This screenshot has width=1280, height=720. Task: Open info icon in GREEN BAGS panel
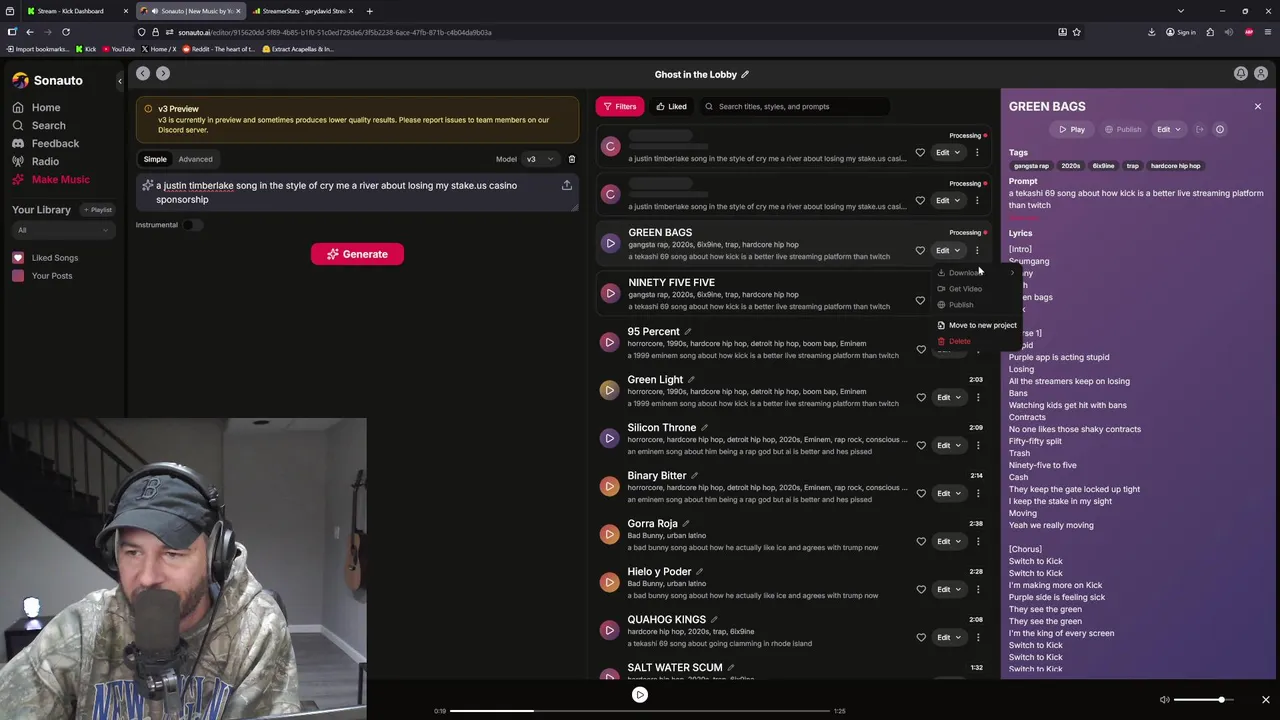[1219, 129]
